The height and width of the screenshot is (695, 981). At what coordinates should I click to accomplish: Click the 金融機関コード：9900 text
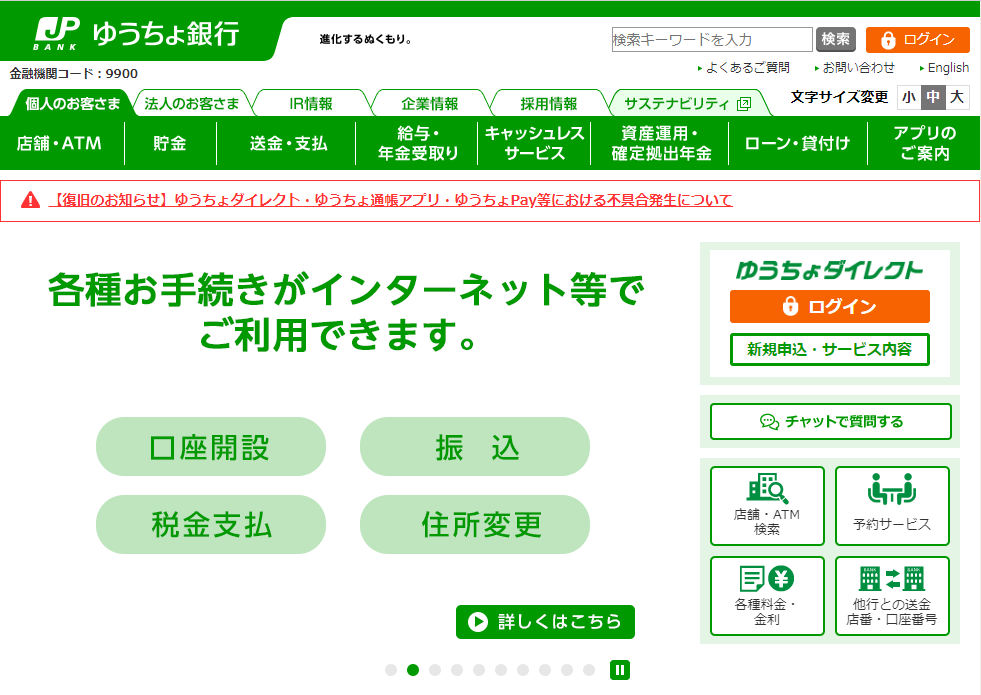[73, 74]
